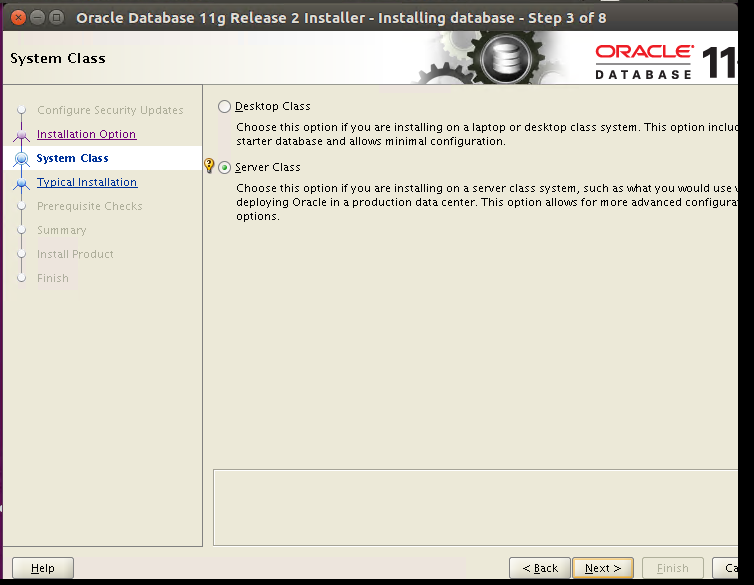
Task: Minimize the installer window
Action: click(38, 18)
